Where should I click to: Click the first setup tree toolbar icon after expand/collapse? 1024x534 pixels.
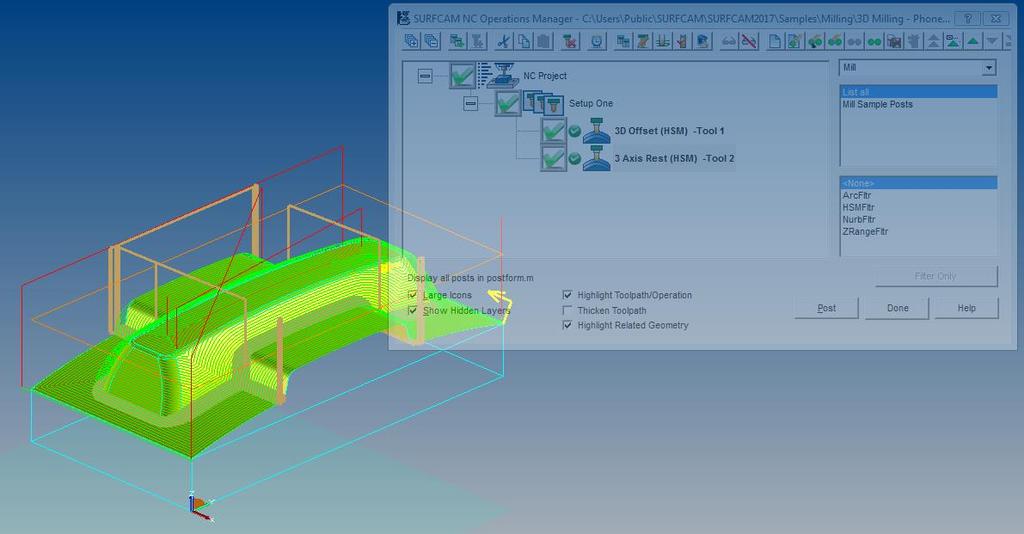coord(456,41)
